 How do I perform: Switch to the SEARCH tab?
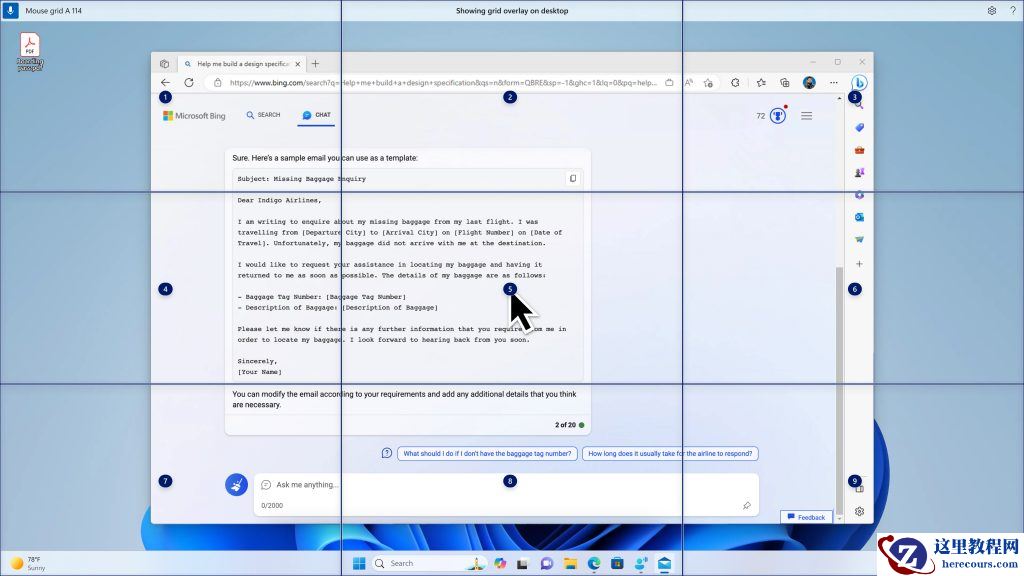(263, 115)
